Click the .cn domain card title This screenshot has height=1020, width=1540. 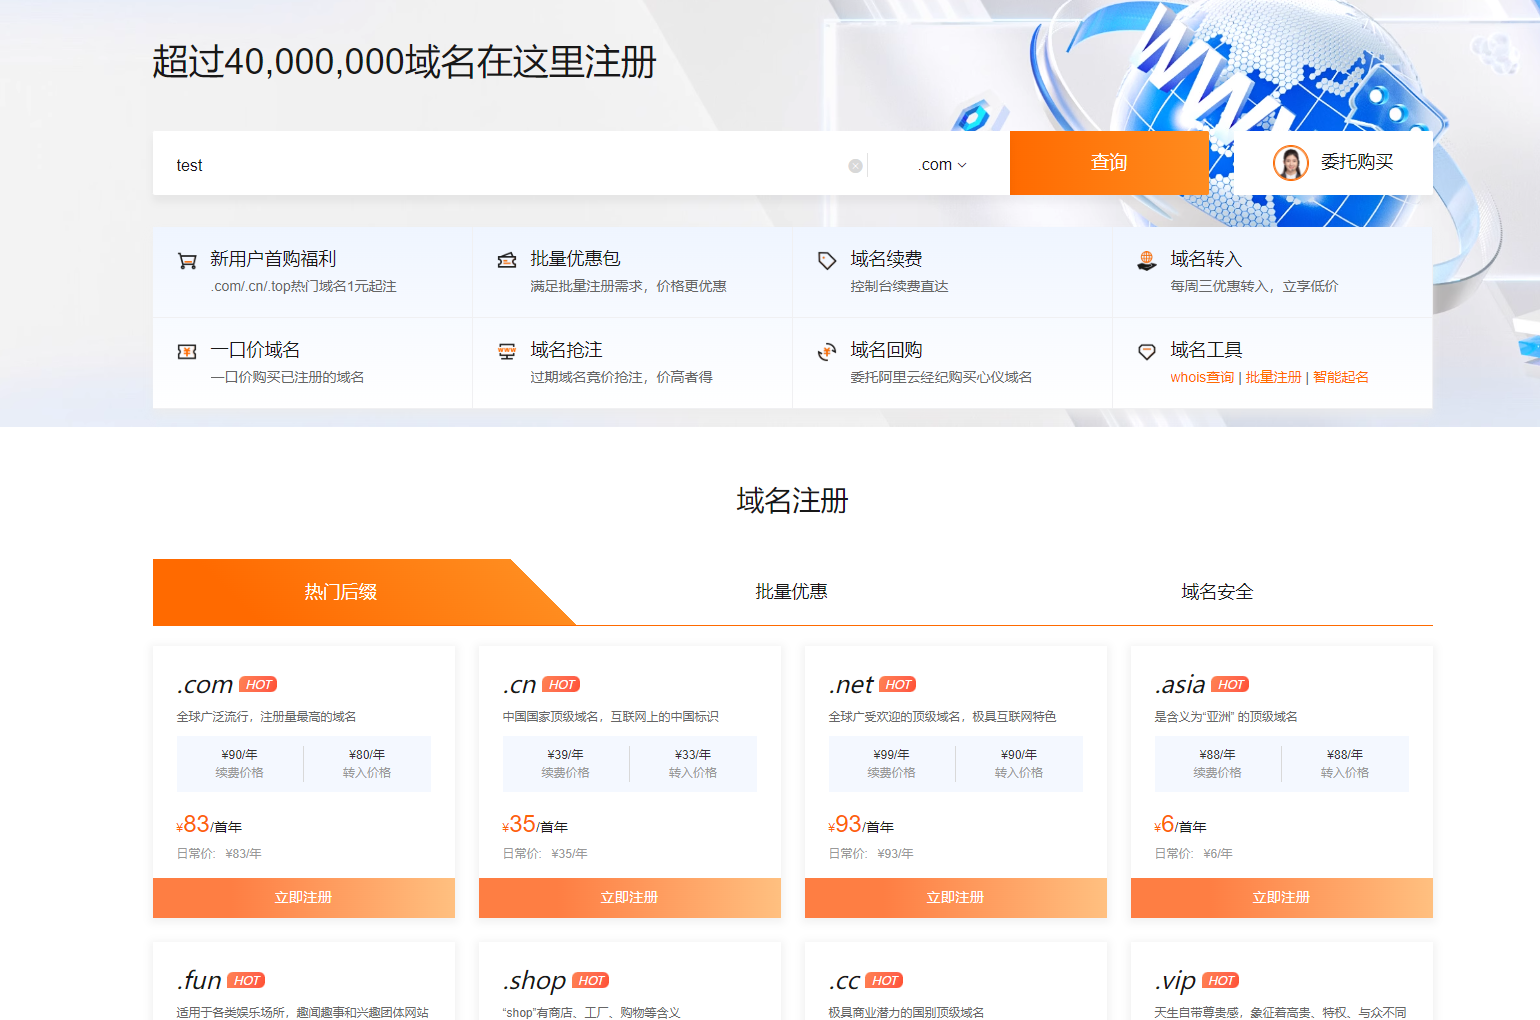click(x=520, y=685)
